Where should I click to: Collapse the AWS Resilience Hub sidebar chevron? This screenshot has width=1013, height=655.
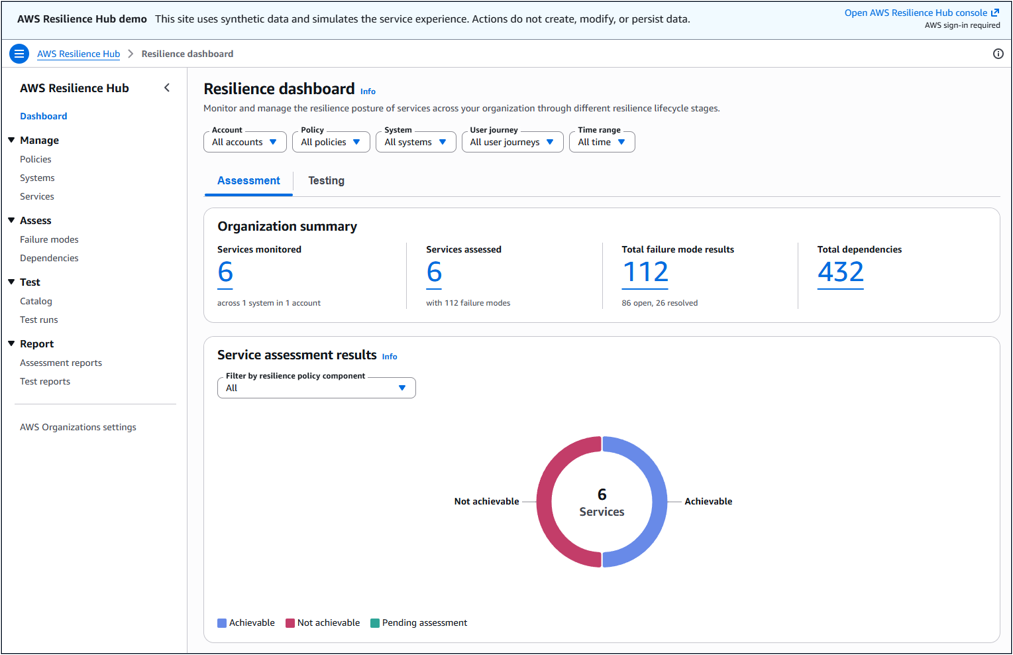[x=167, y=88]
